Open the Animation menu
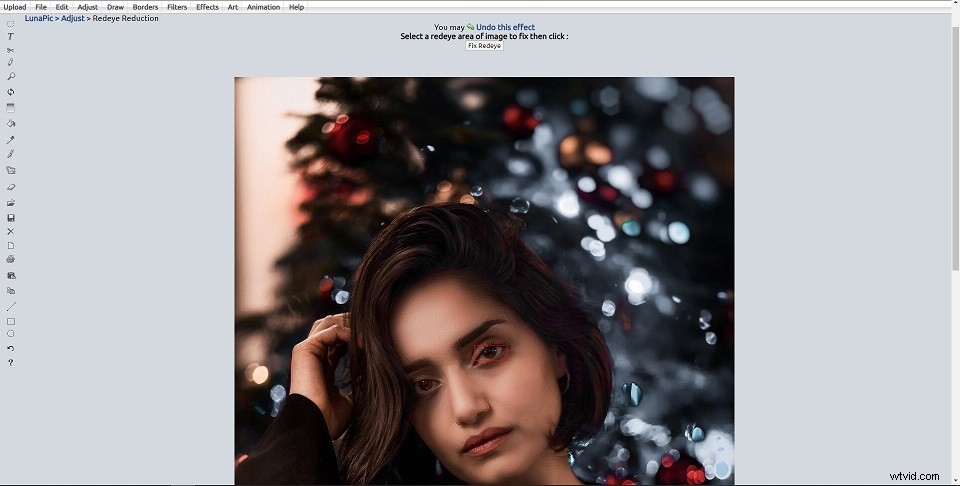Screen dimensions: 960x486 [263, 7]
